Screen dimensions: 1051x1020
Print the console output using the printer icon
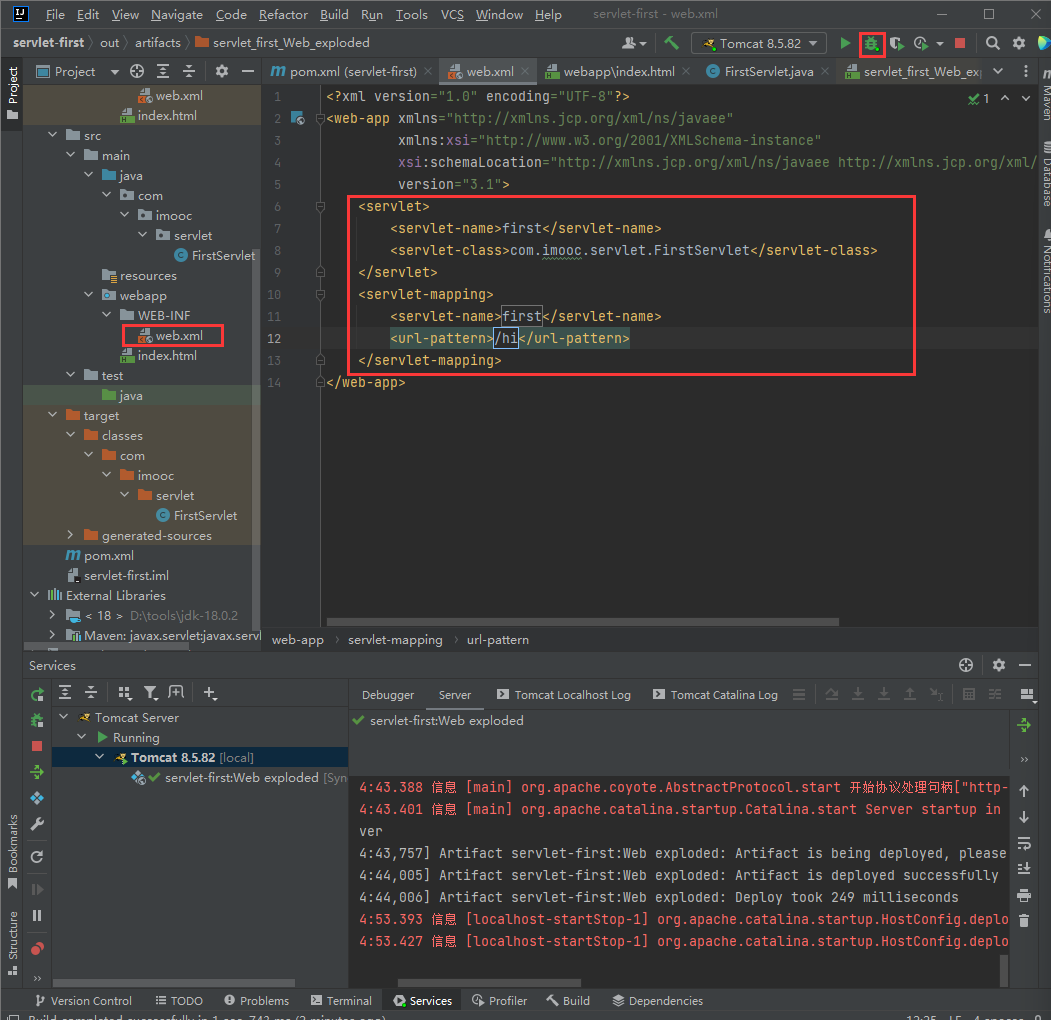1023,895
